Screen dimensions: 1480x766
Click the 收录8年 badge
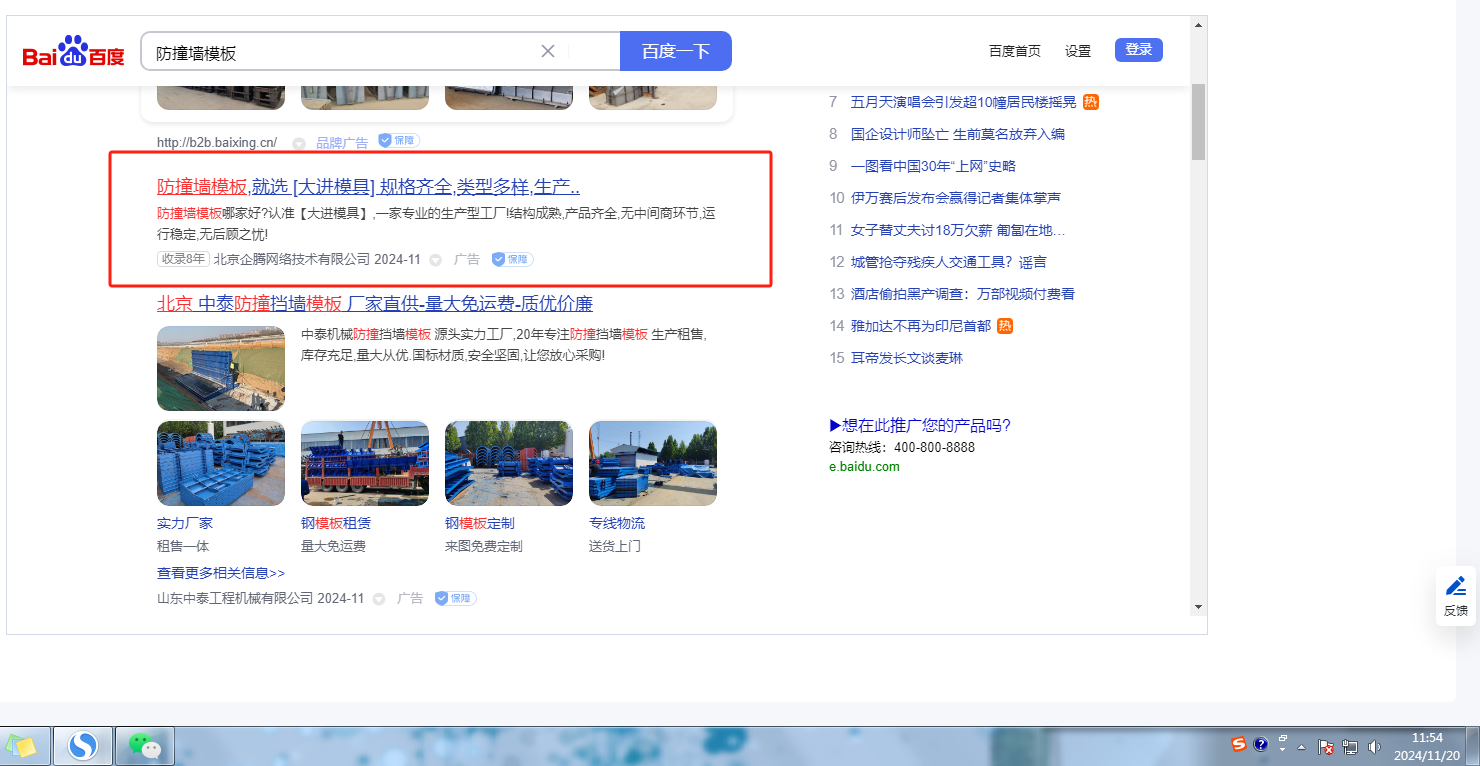pos(182,259)
